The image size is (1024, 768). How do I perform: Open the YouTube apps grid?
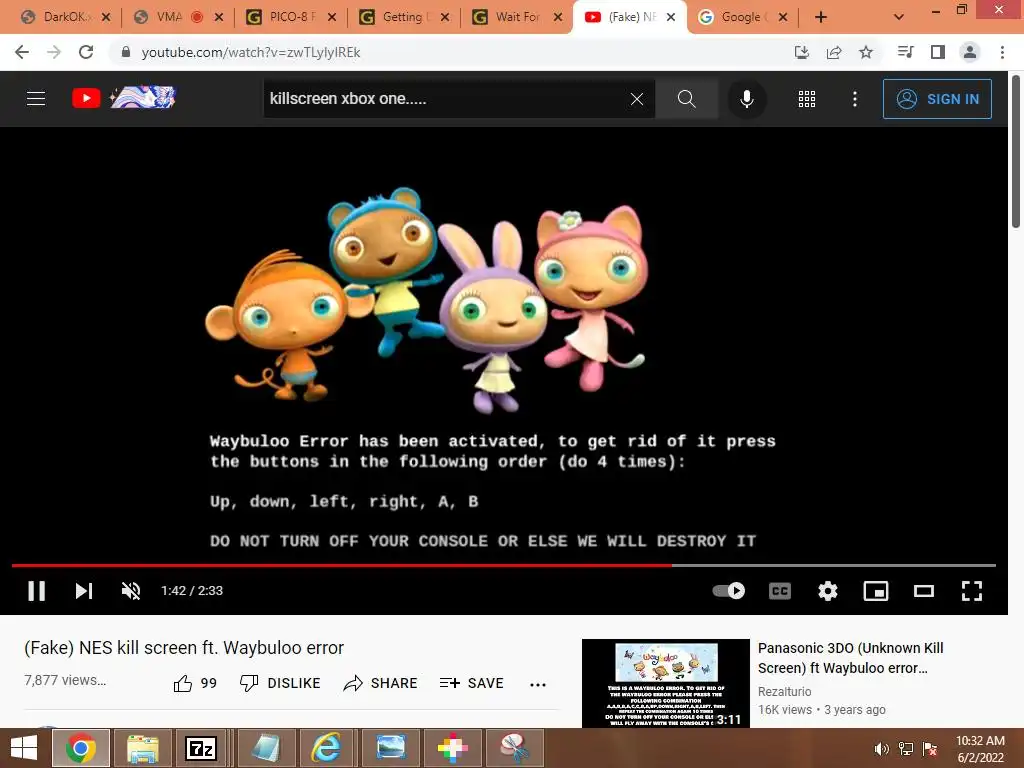click(807, 99)
